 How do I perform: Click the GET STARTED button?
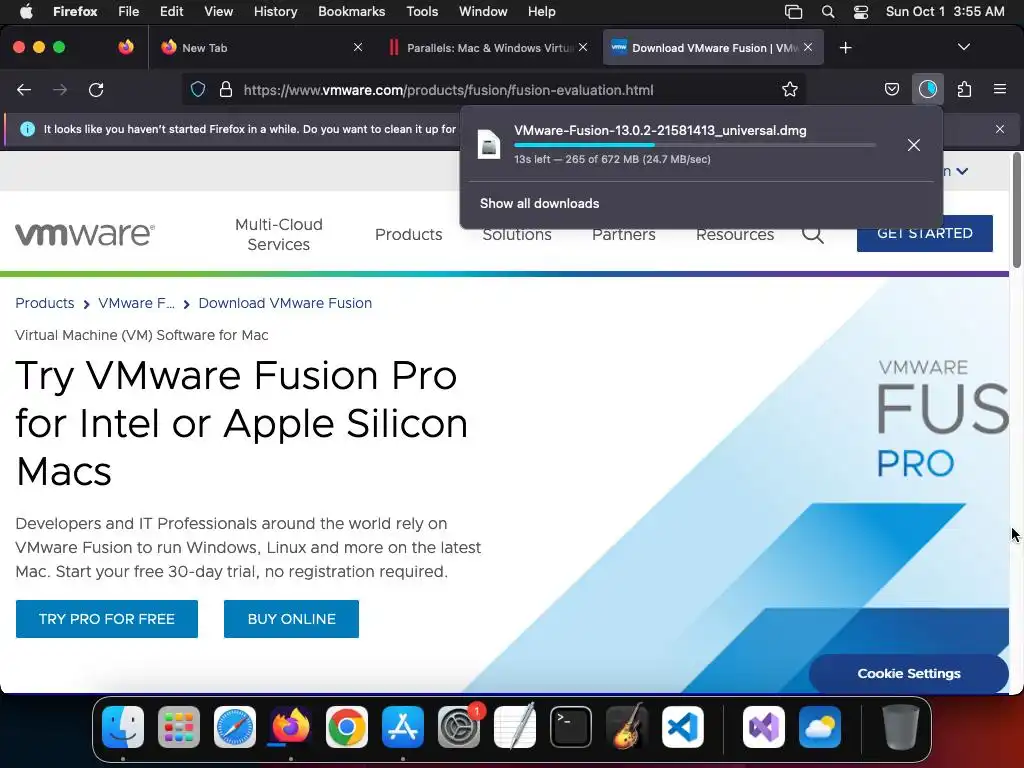pos(925,233)
